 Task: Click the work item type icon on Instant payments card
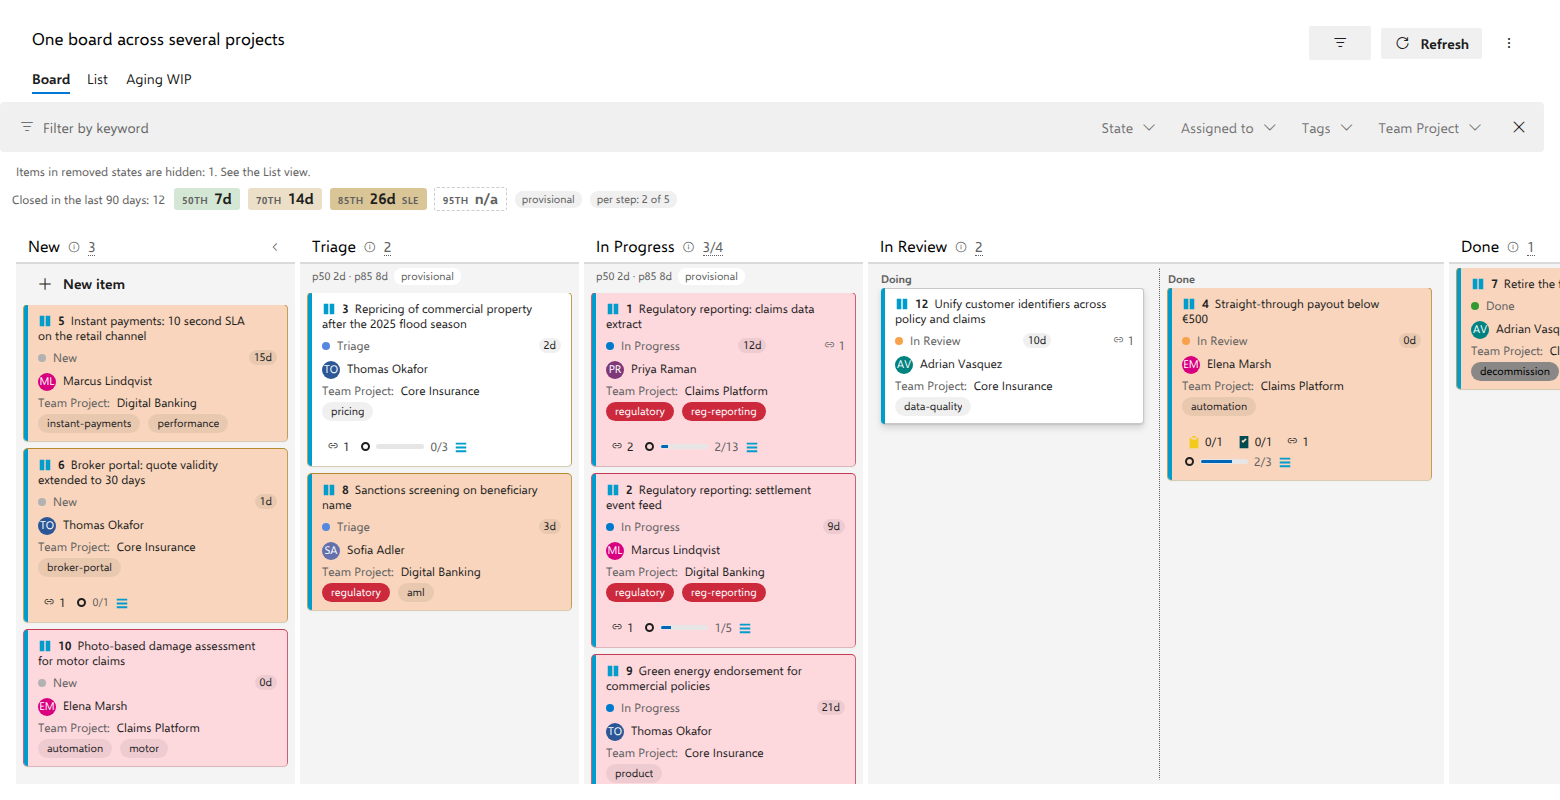pyautogui.click(x=45, y=321)
